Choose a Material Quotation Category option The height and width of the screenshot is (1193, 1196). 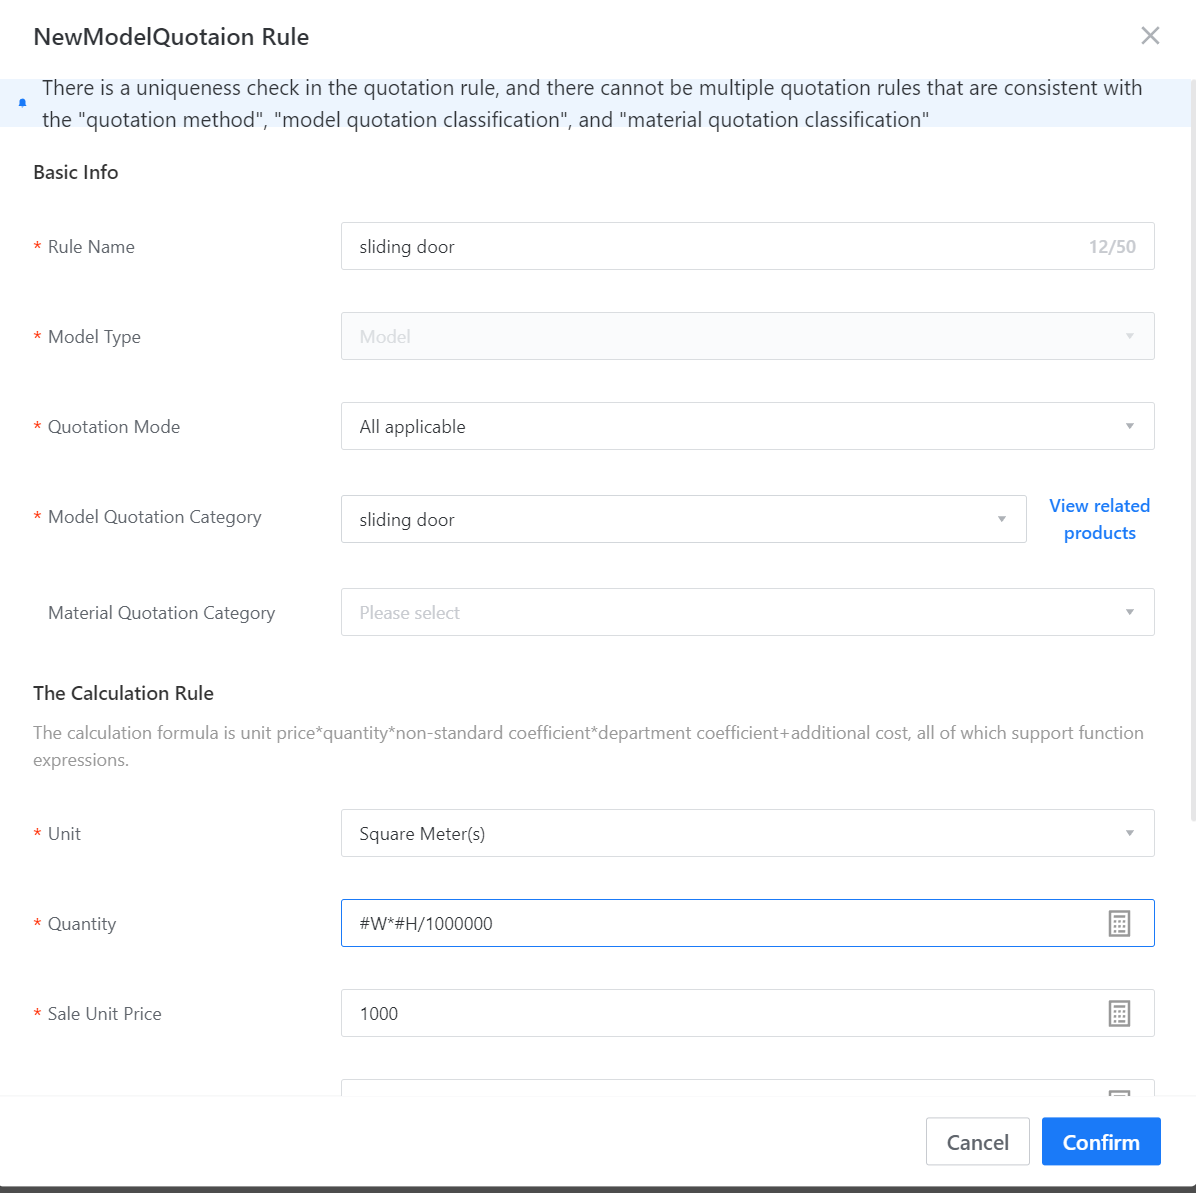[x=747, y=612]
